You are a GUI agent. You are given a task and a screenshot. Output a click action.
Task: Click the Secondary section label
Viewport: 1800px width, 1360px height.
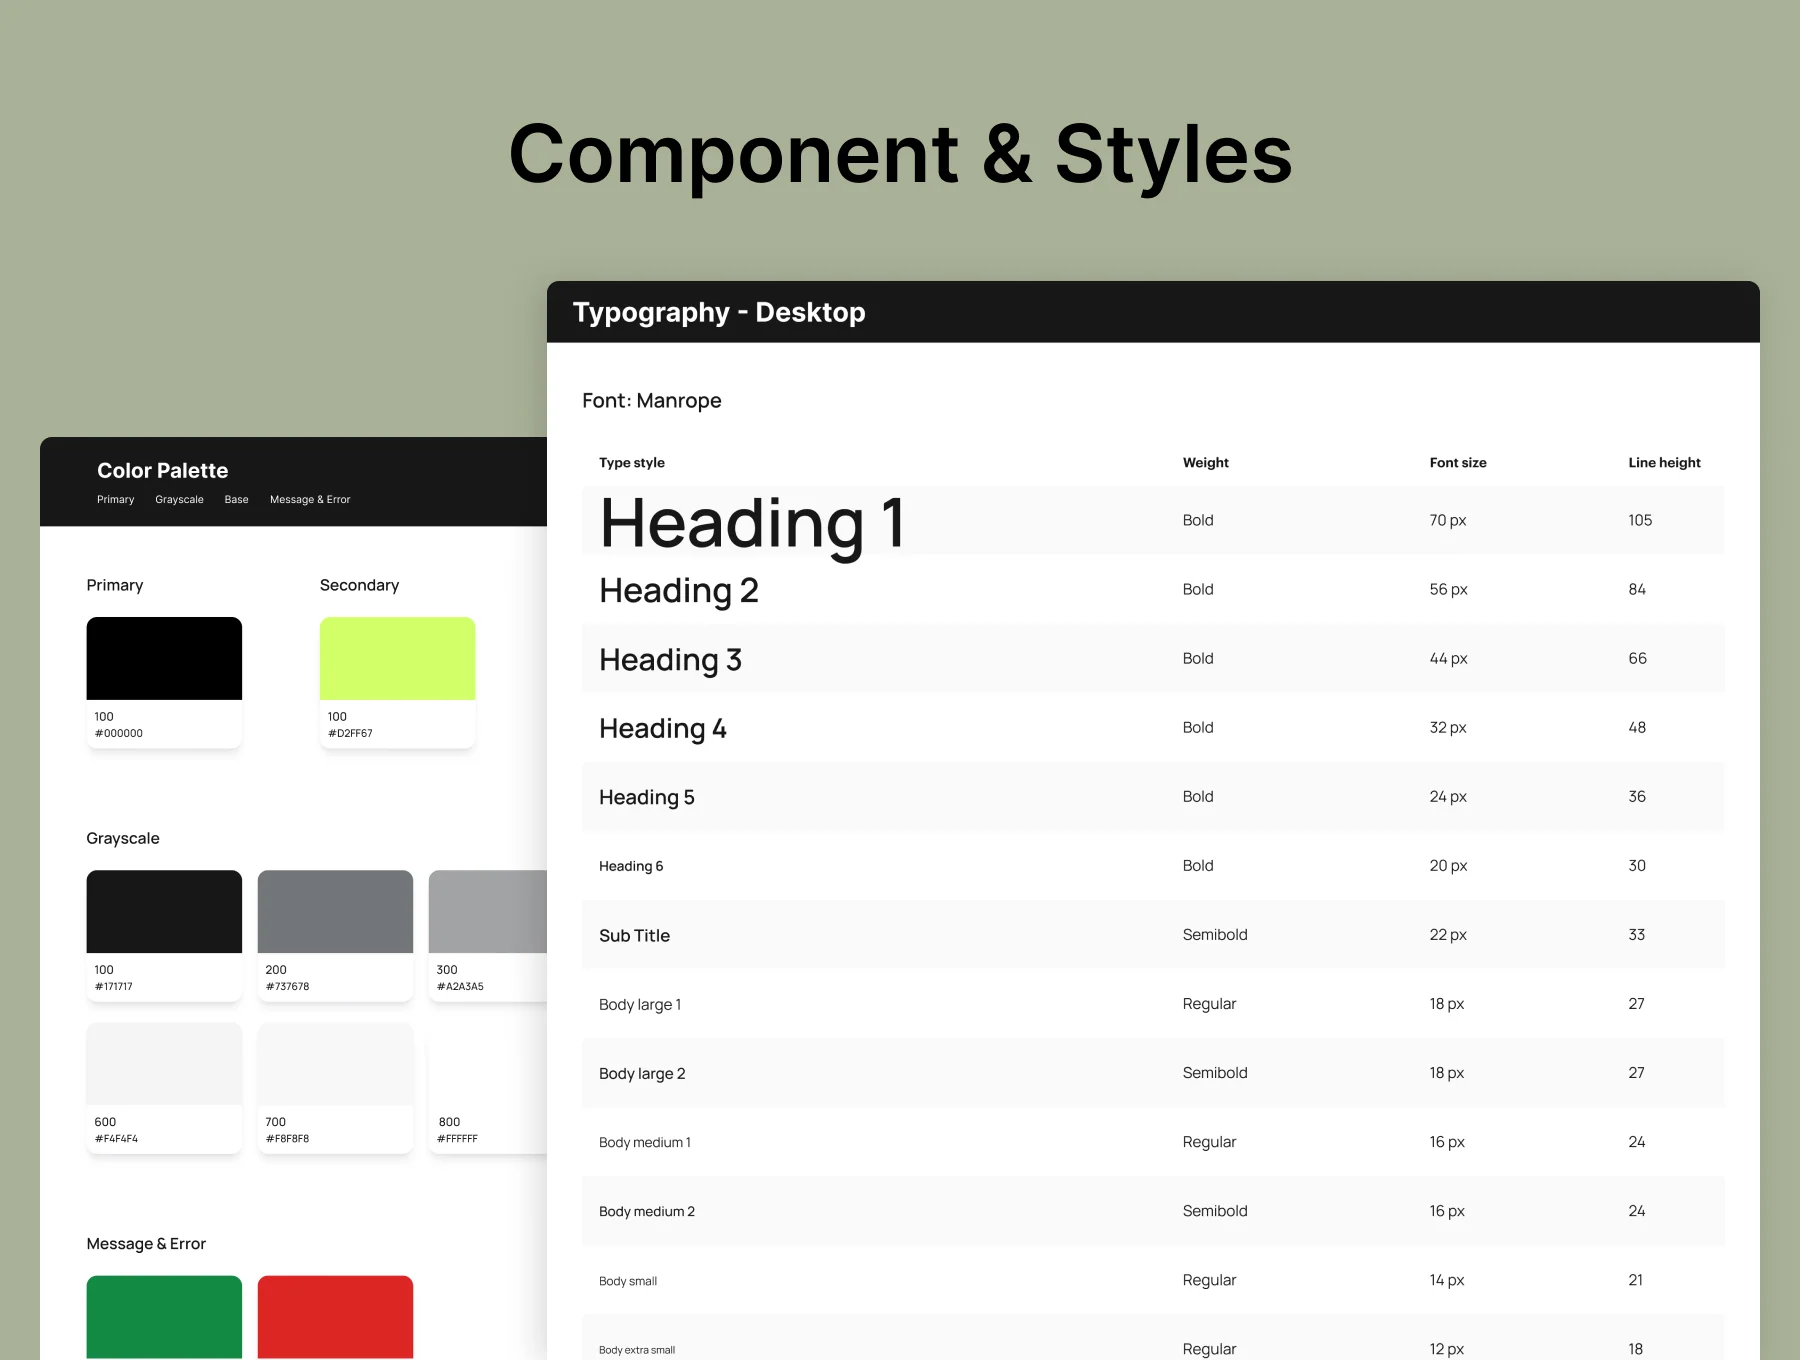tap(359, 585)
